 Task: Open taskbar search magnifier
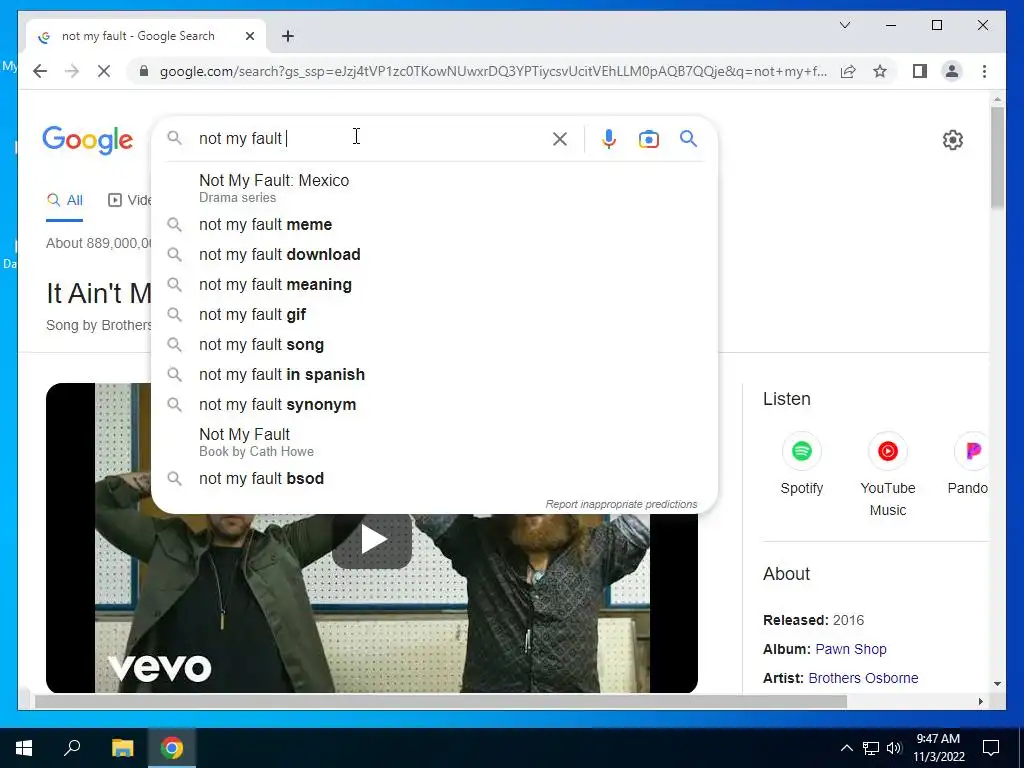tap(72, 748)
